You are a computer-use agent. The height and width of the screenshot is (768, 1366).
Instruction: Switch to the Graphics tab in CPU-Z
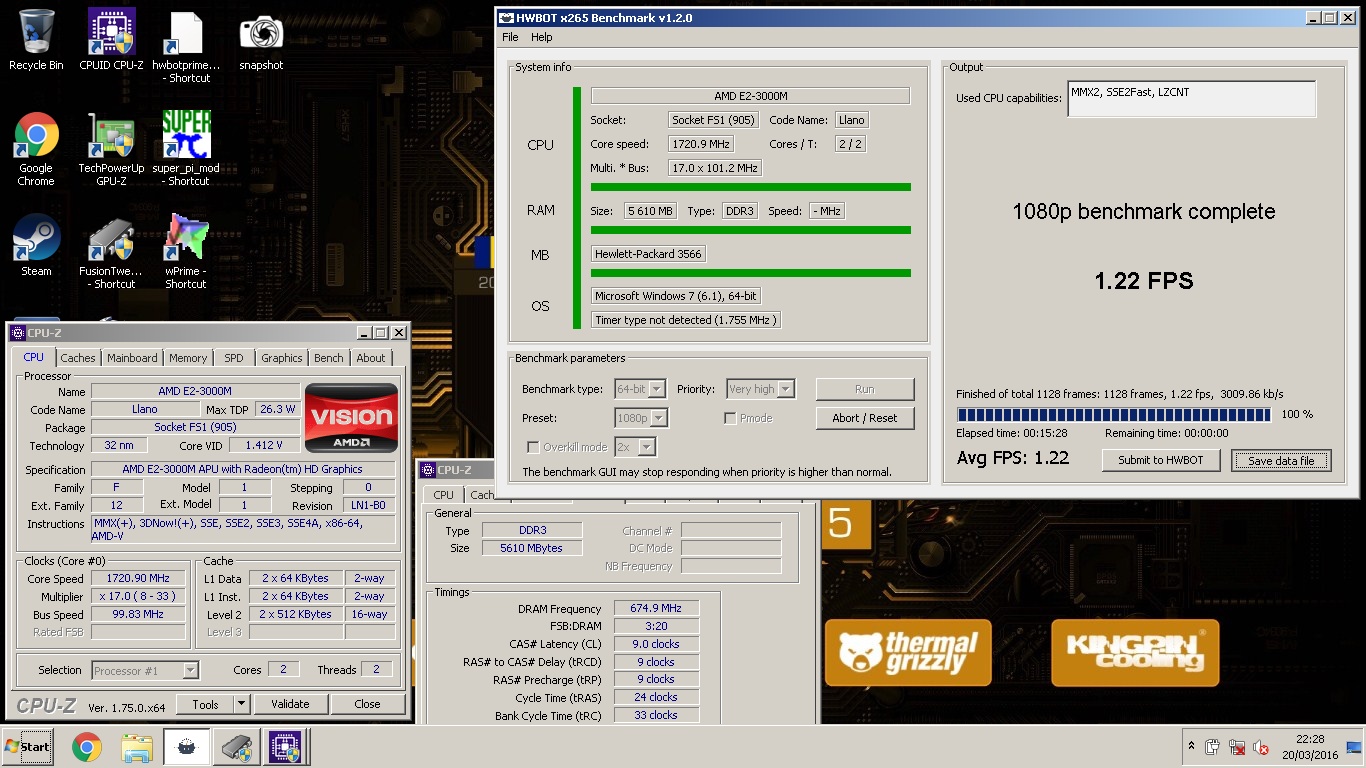pos(282,358)
